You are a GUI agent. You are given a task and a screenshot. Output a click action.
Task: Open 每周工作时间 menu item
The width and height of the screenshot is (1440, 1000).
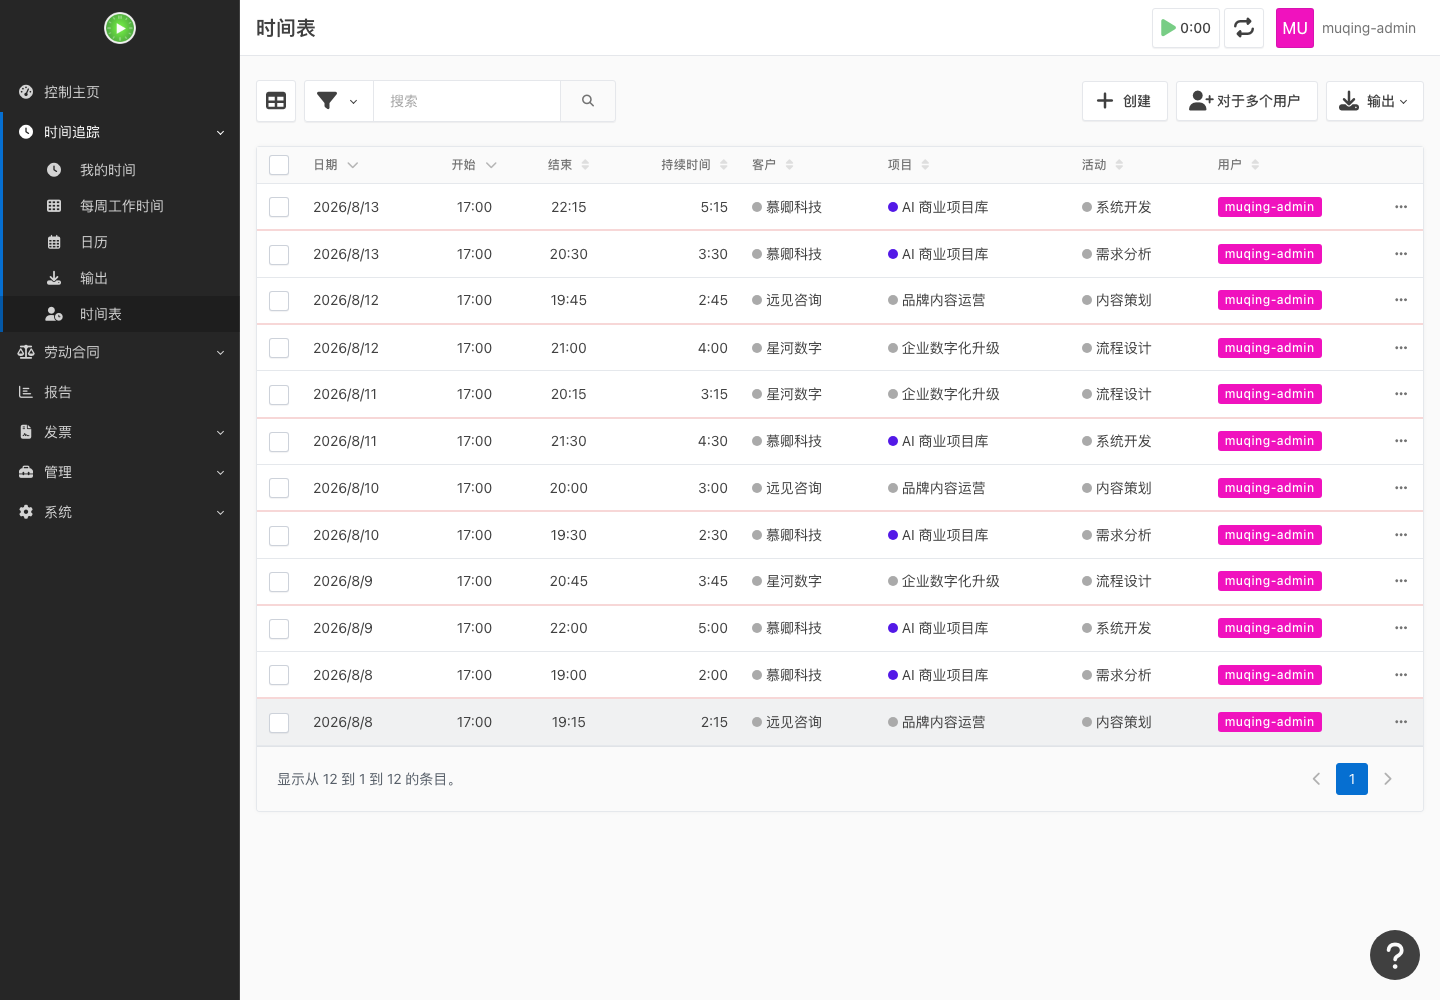[122, 206]
